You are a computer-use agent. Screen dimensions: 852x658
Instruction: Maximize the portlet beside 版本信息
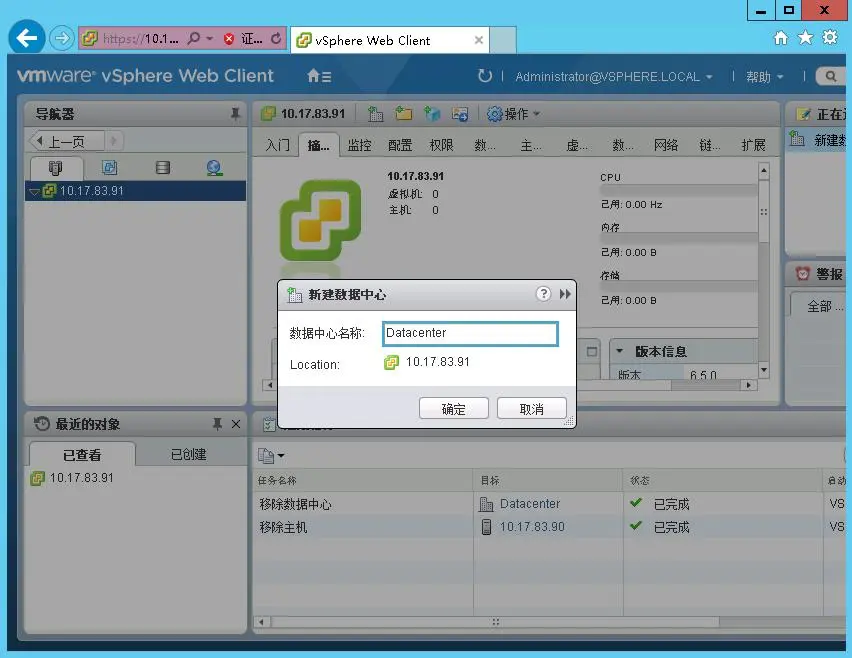coord(592,352)
